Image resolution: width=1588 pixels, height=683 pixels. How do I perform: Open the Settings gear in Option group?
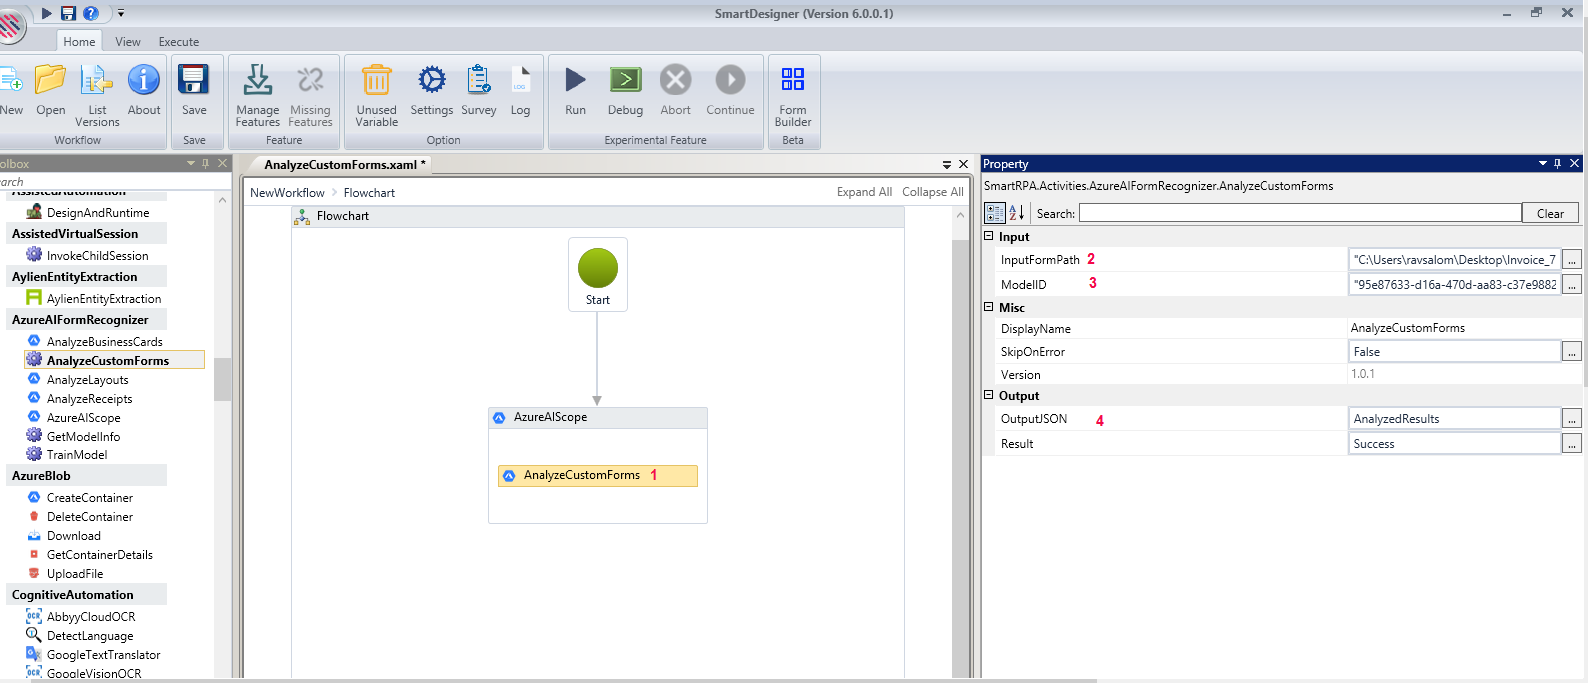pos(431,80)
